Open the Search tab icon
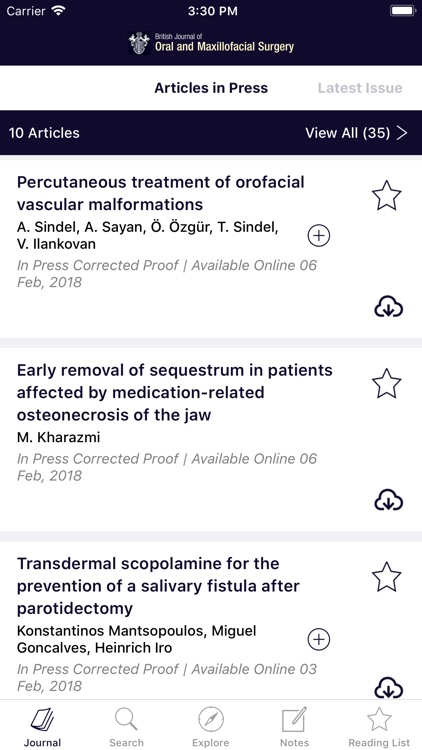The width and height of the screenshot is (422, 750). pyautogui.click(x=126, y=720)
